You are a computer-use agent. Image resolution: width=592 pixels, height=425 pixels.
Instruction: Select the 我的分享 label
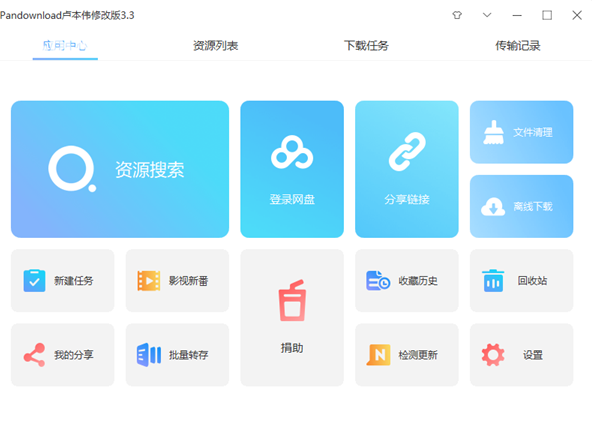coord(74,355)
